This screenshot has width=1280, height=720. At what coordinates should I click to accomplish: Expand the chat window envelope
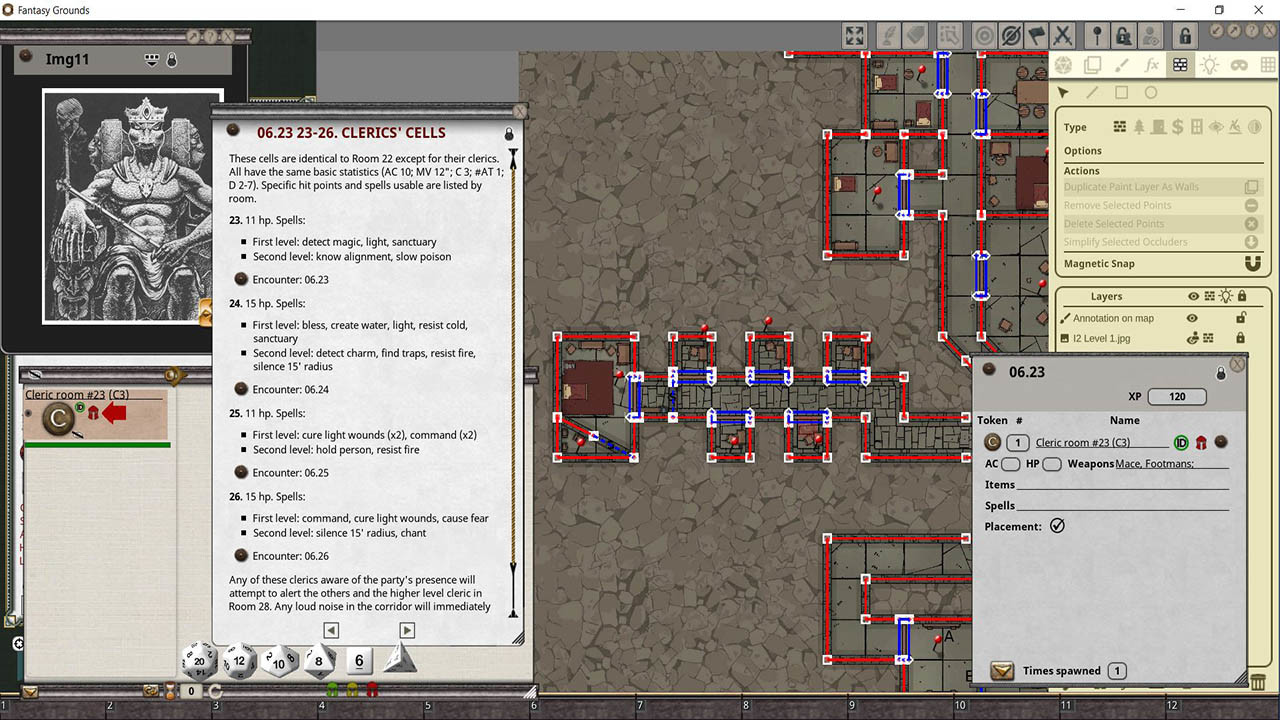29,691
